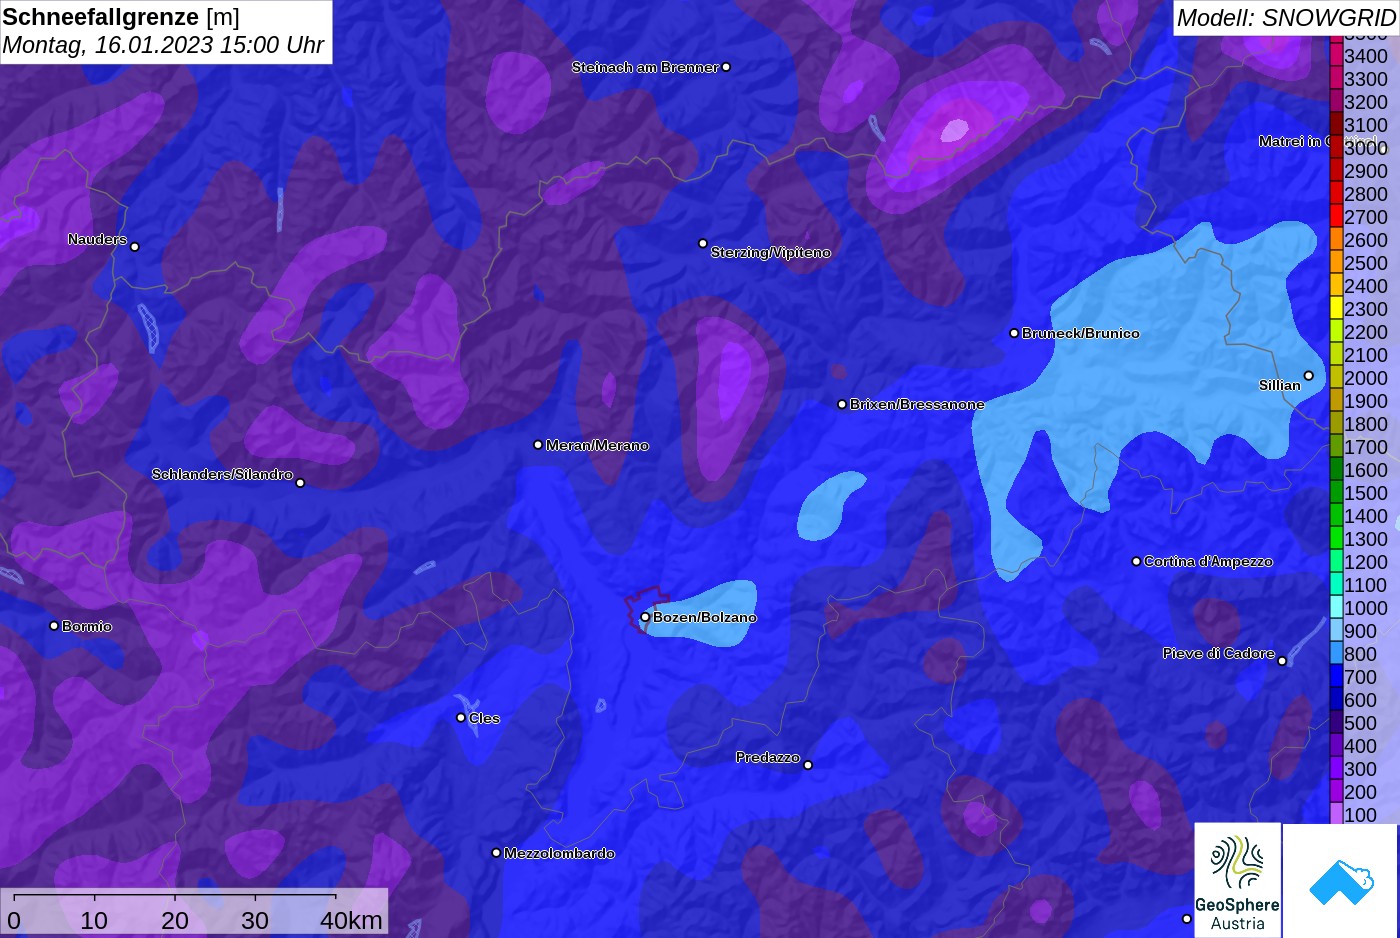Click the Pieve di Cadore marker dot
The width and height of the screenshot is (1400, 938).
click(x=1282, y=661)
